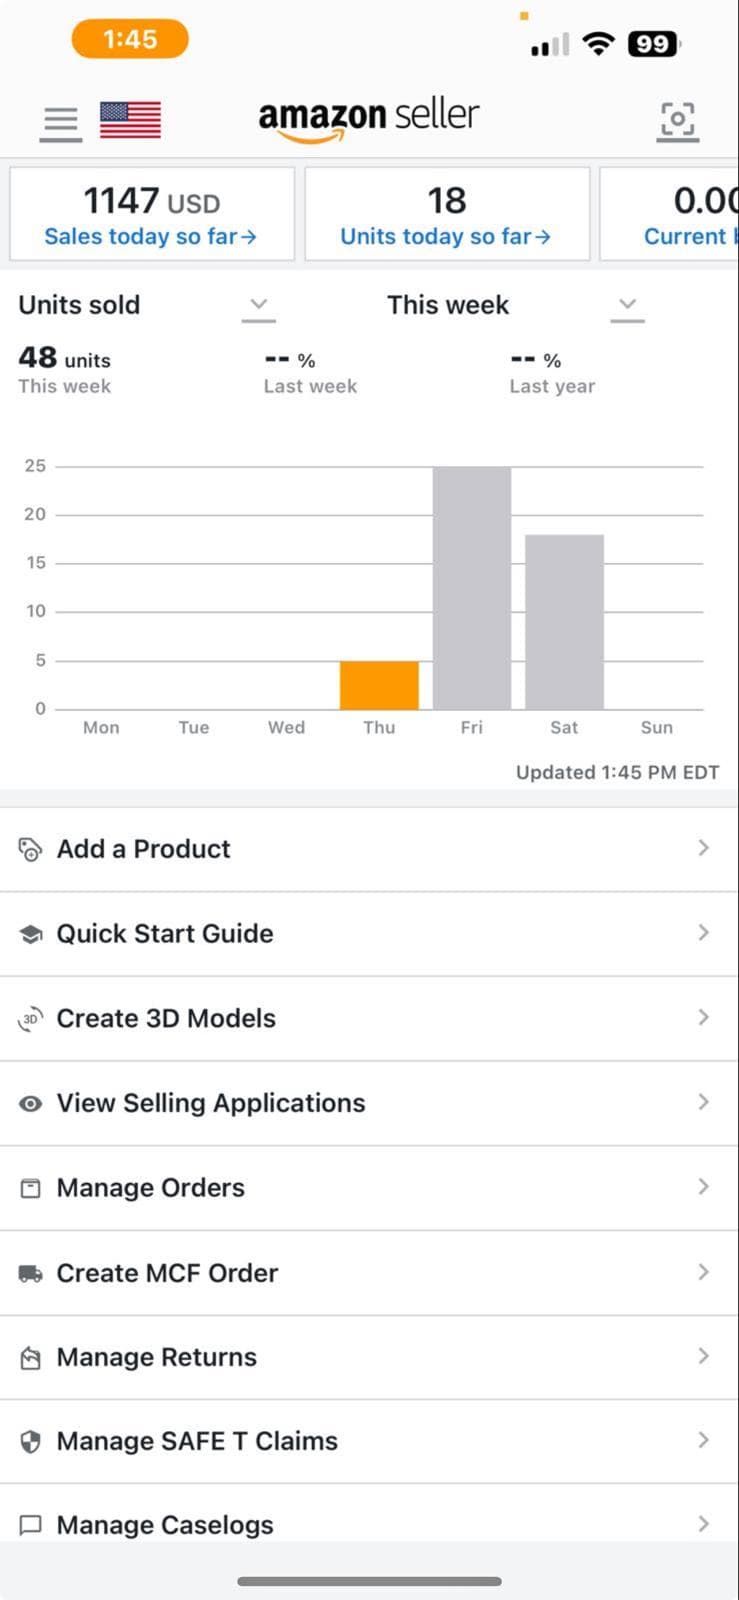Tap the View Selling Applications eye icon
This screenshot has height=1600, width=739.
pos(31,1104)
